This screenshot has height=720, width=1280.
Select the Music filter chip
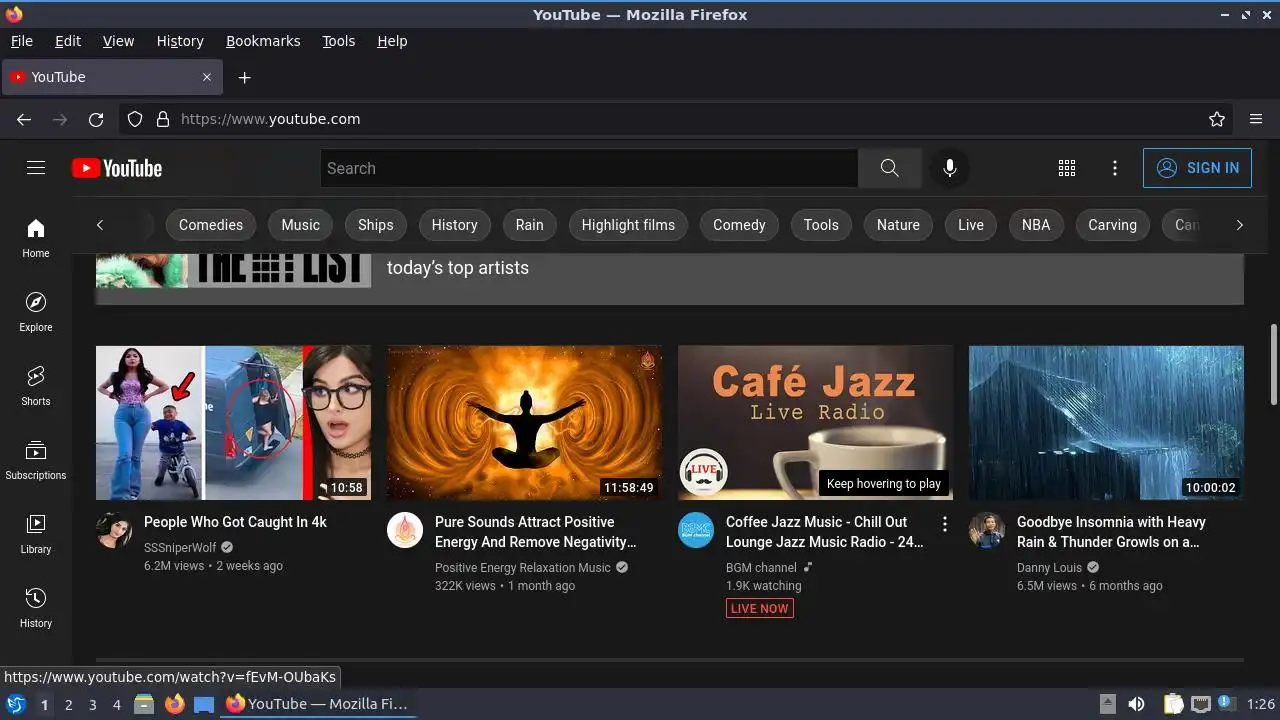(x=300, y=225)
